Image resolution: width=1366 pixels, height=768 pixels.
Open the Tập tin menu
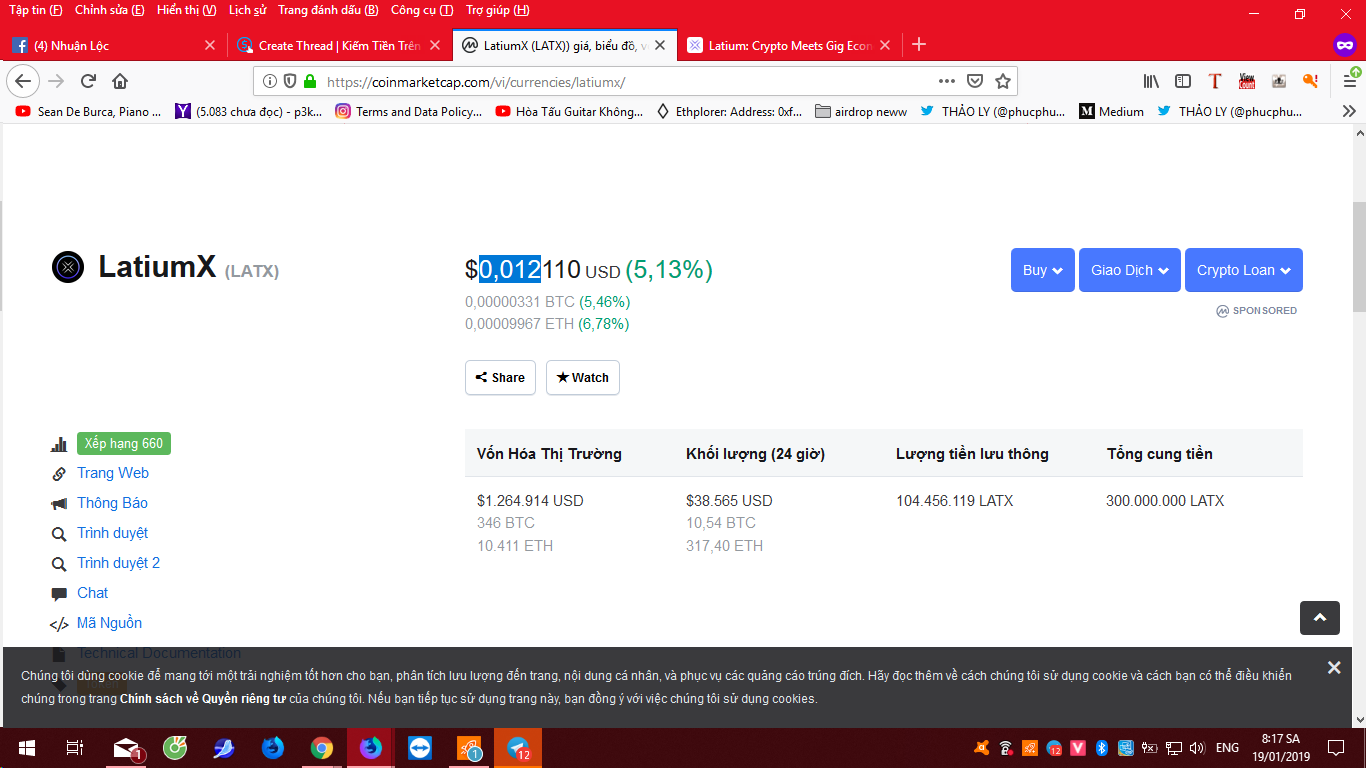(35, 10)
